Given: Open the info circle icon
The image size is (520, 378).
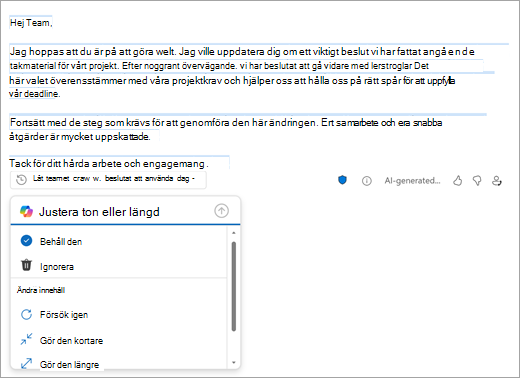Looking at the screenshot, I should point(367,181).
